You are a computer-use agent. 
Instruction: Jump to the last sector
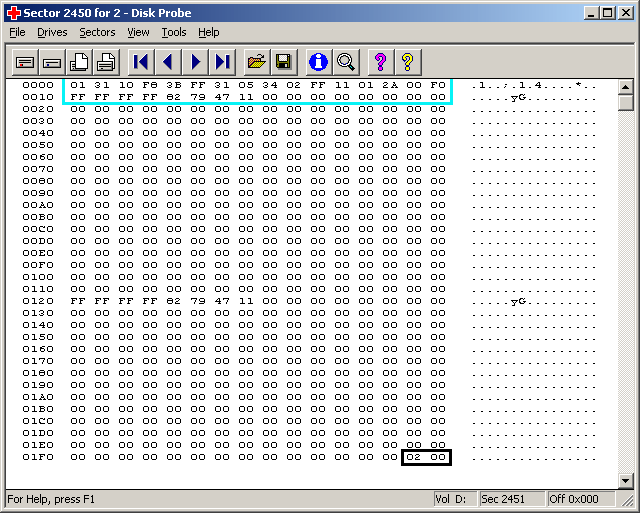click(222, 62)
